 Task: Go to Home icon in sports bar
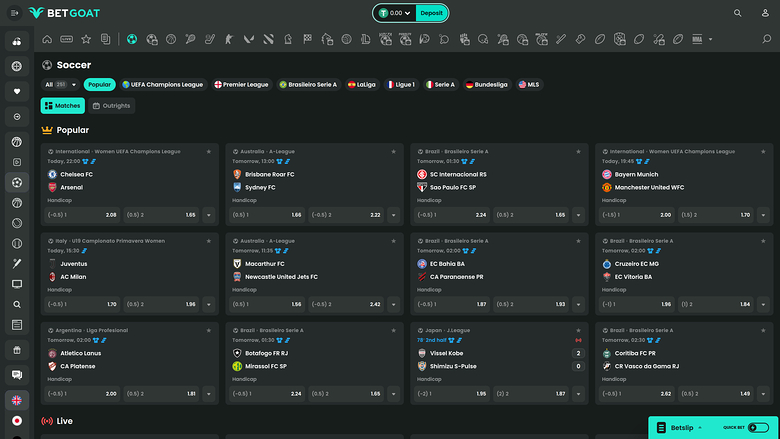click(x=47, y=39)
